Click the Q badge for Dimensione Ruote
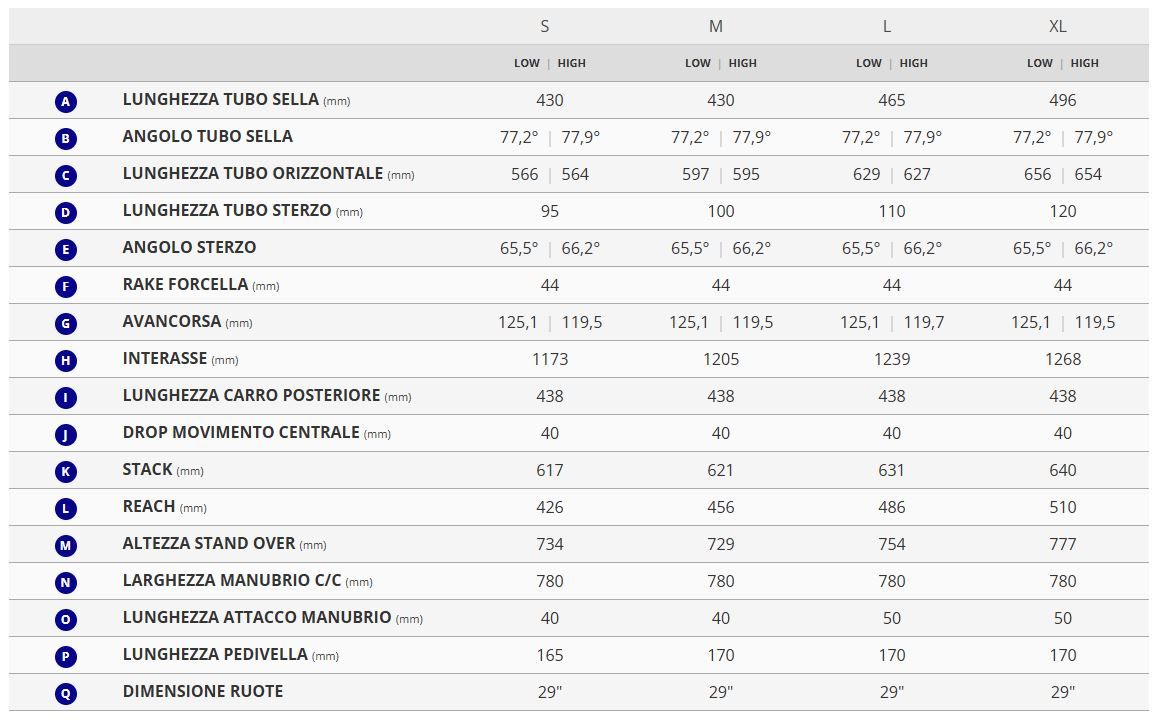Image resolution: width=1163 pixels, height=720 pixels. click(x=66, y=693)
